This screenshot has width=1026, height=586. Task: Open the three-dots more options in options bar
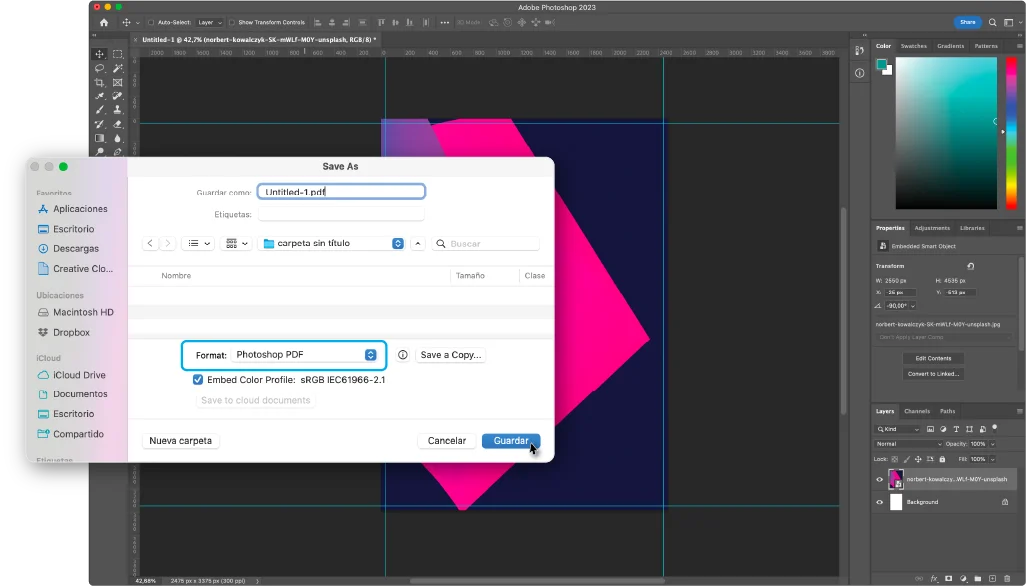click(x=445, y=22)
